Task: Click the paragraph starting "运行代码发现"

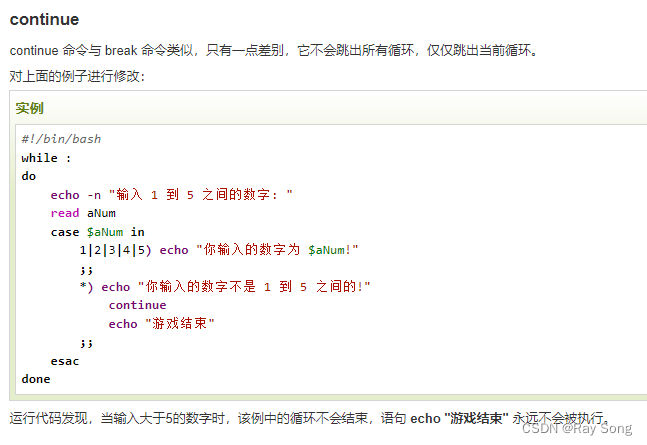Action: click(309, 418)
